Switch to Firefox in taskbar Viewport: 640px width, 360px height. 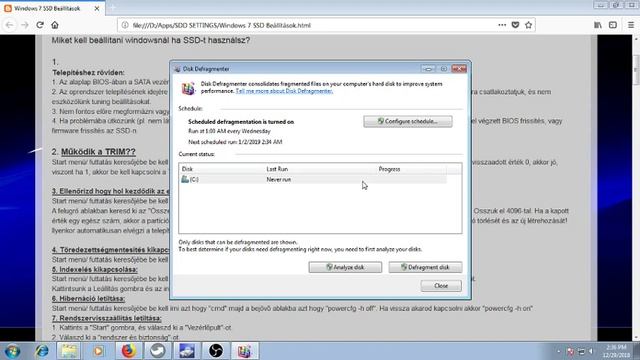pyautogui.click(x=128, y=351)
